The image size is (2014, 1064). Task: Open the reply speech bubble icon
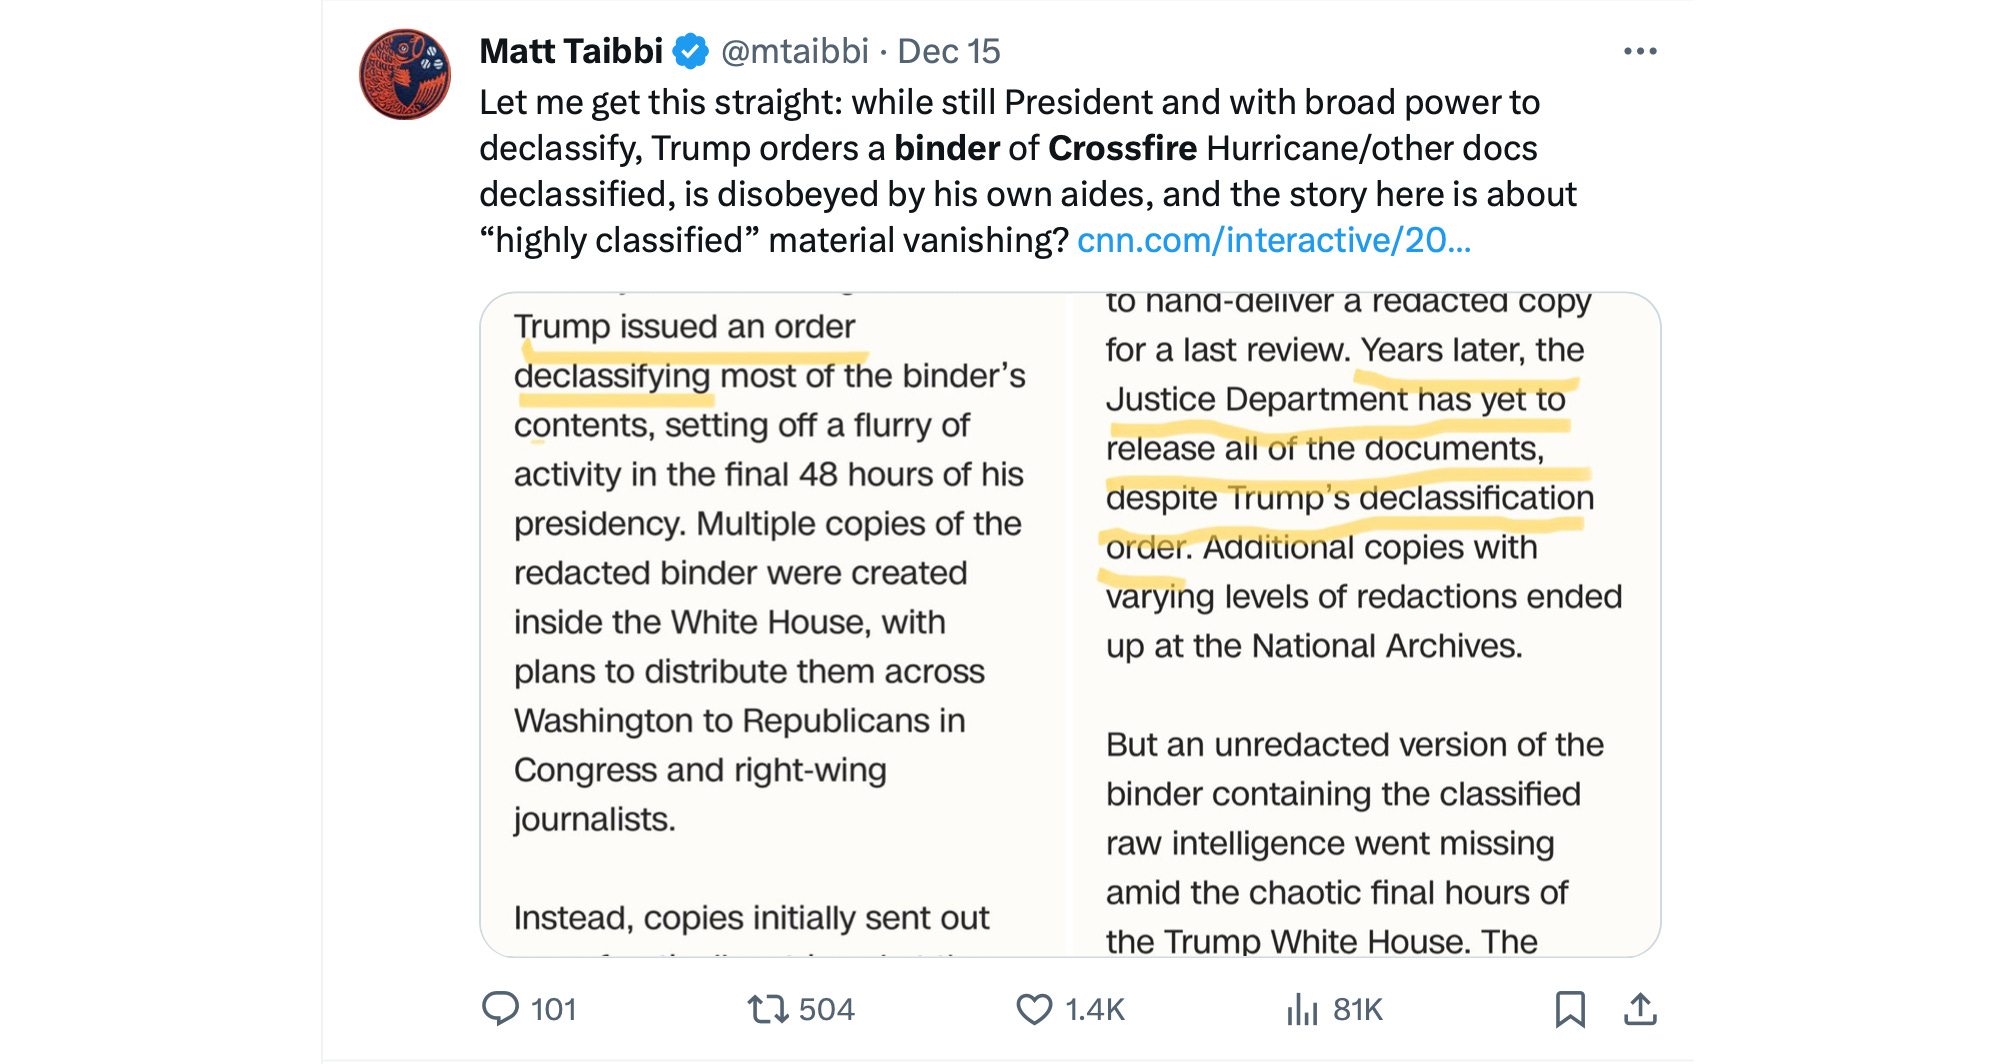coord(500,1008)
